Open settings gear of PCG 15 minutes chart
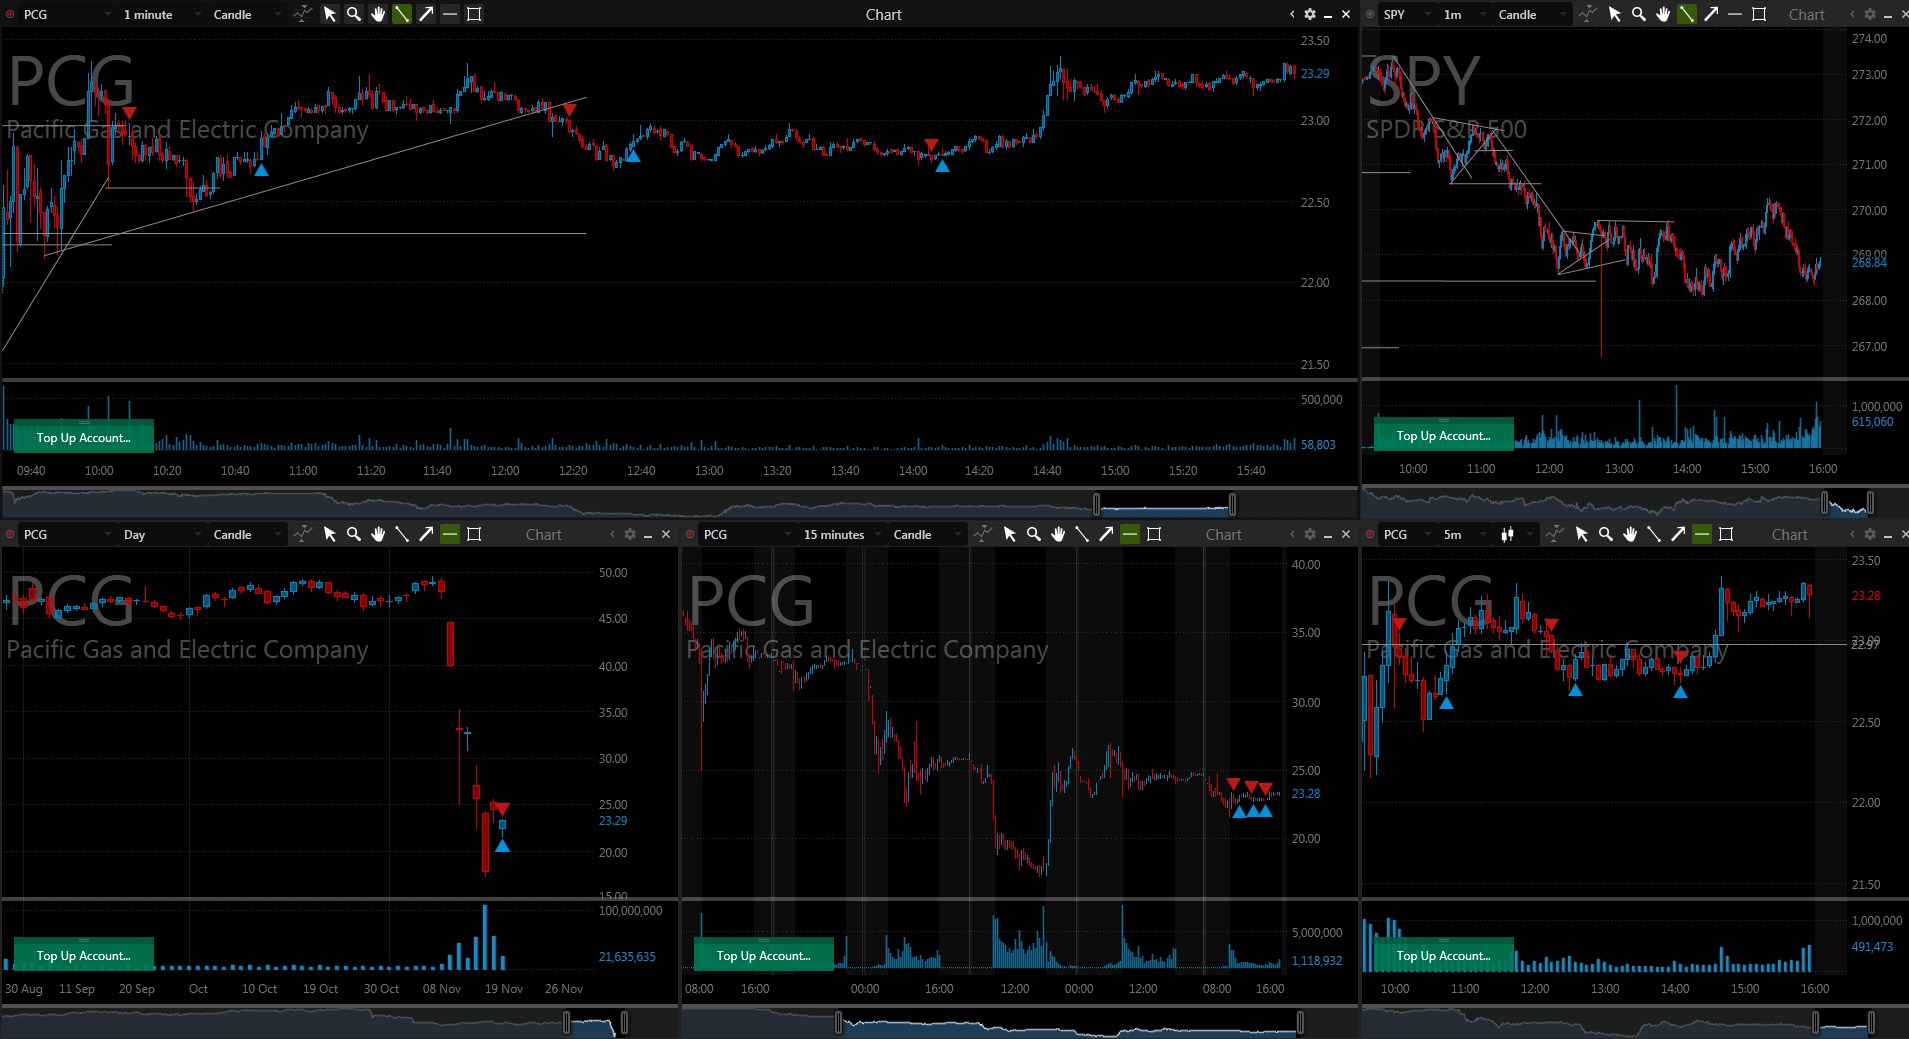This screenshot has height=1039, width=1909. click(1310, 534)
